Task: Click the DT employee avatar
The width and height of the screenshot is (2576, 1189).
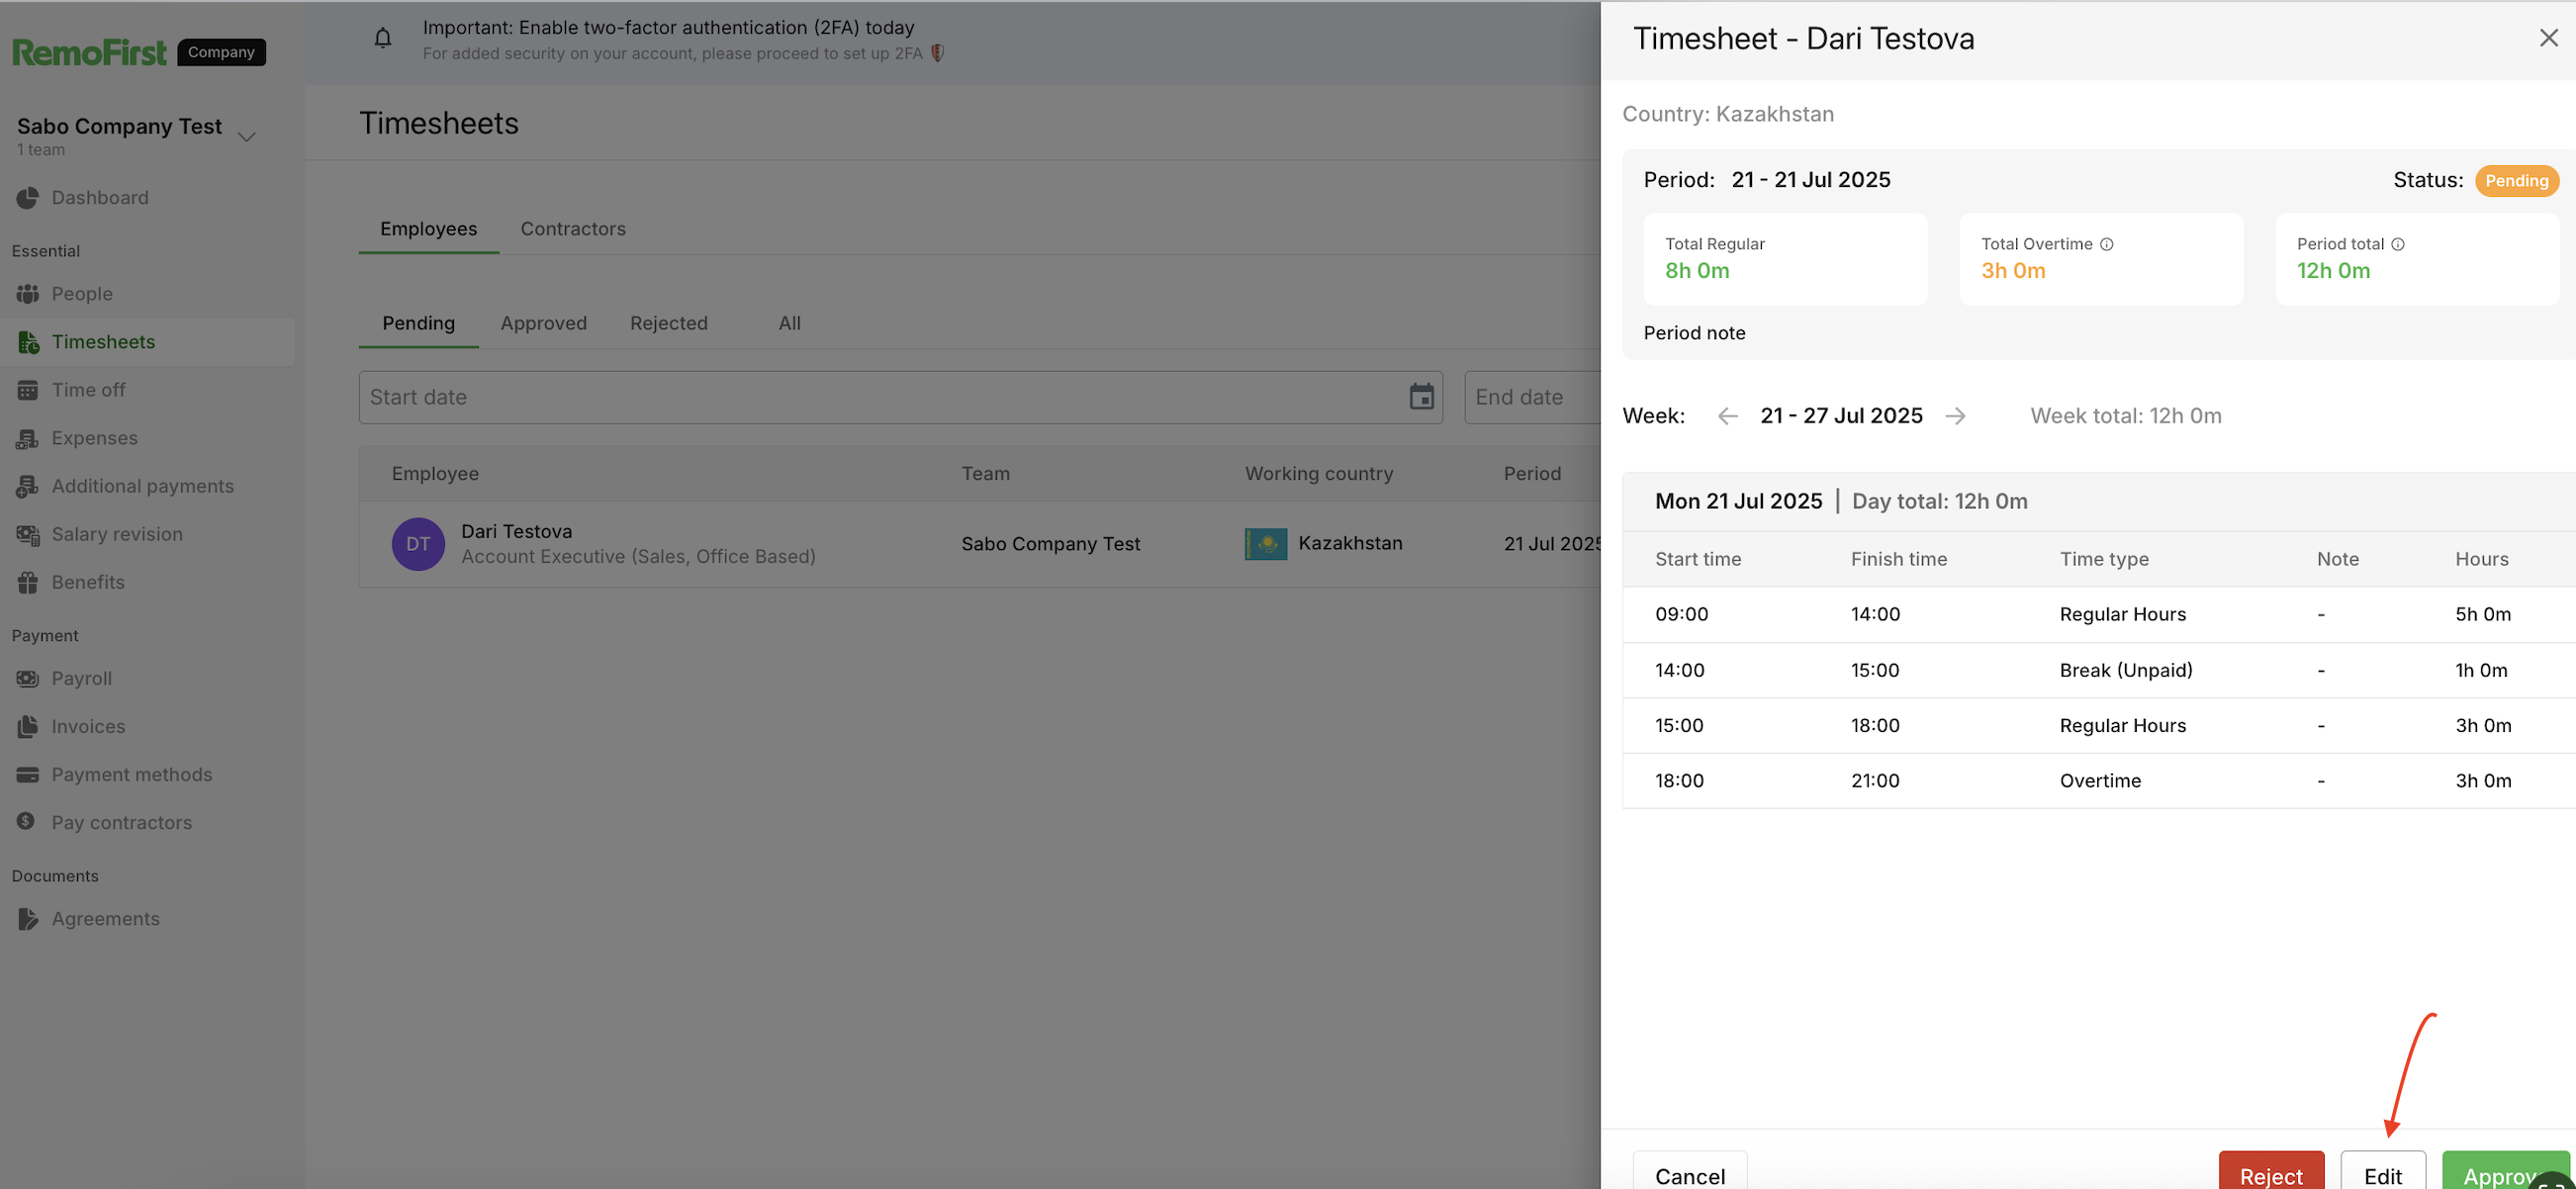Action: click(418, 544)
